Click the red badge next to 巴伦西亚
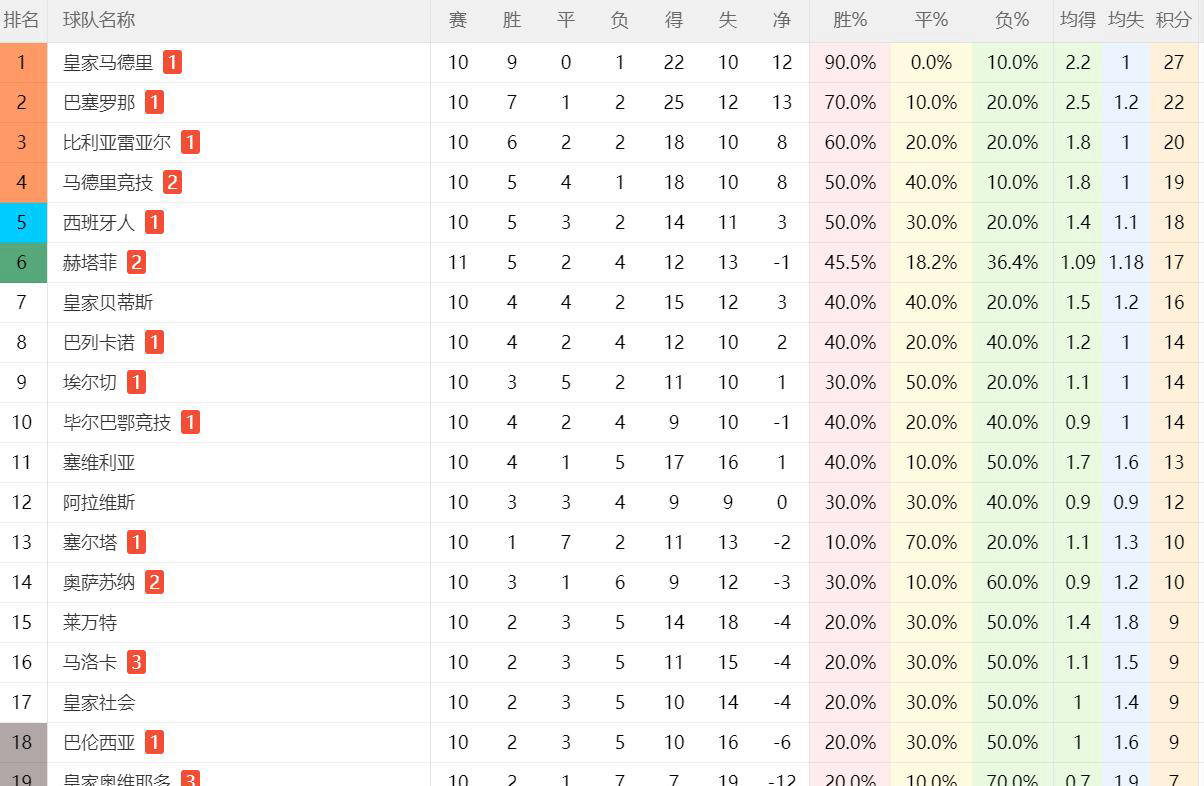The height and width of the screenshot is (786, 1204). tap(154, 742)
